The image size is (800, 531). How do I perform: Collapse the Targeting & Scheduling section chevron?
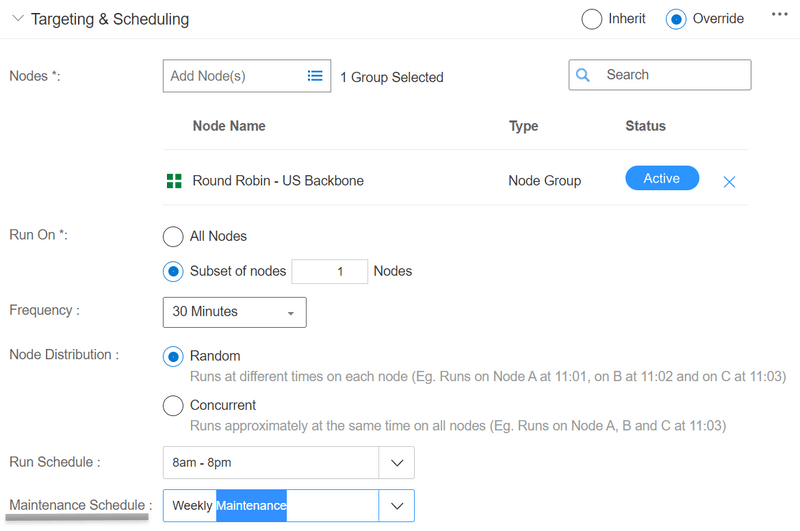[x=17, y=19]
